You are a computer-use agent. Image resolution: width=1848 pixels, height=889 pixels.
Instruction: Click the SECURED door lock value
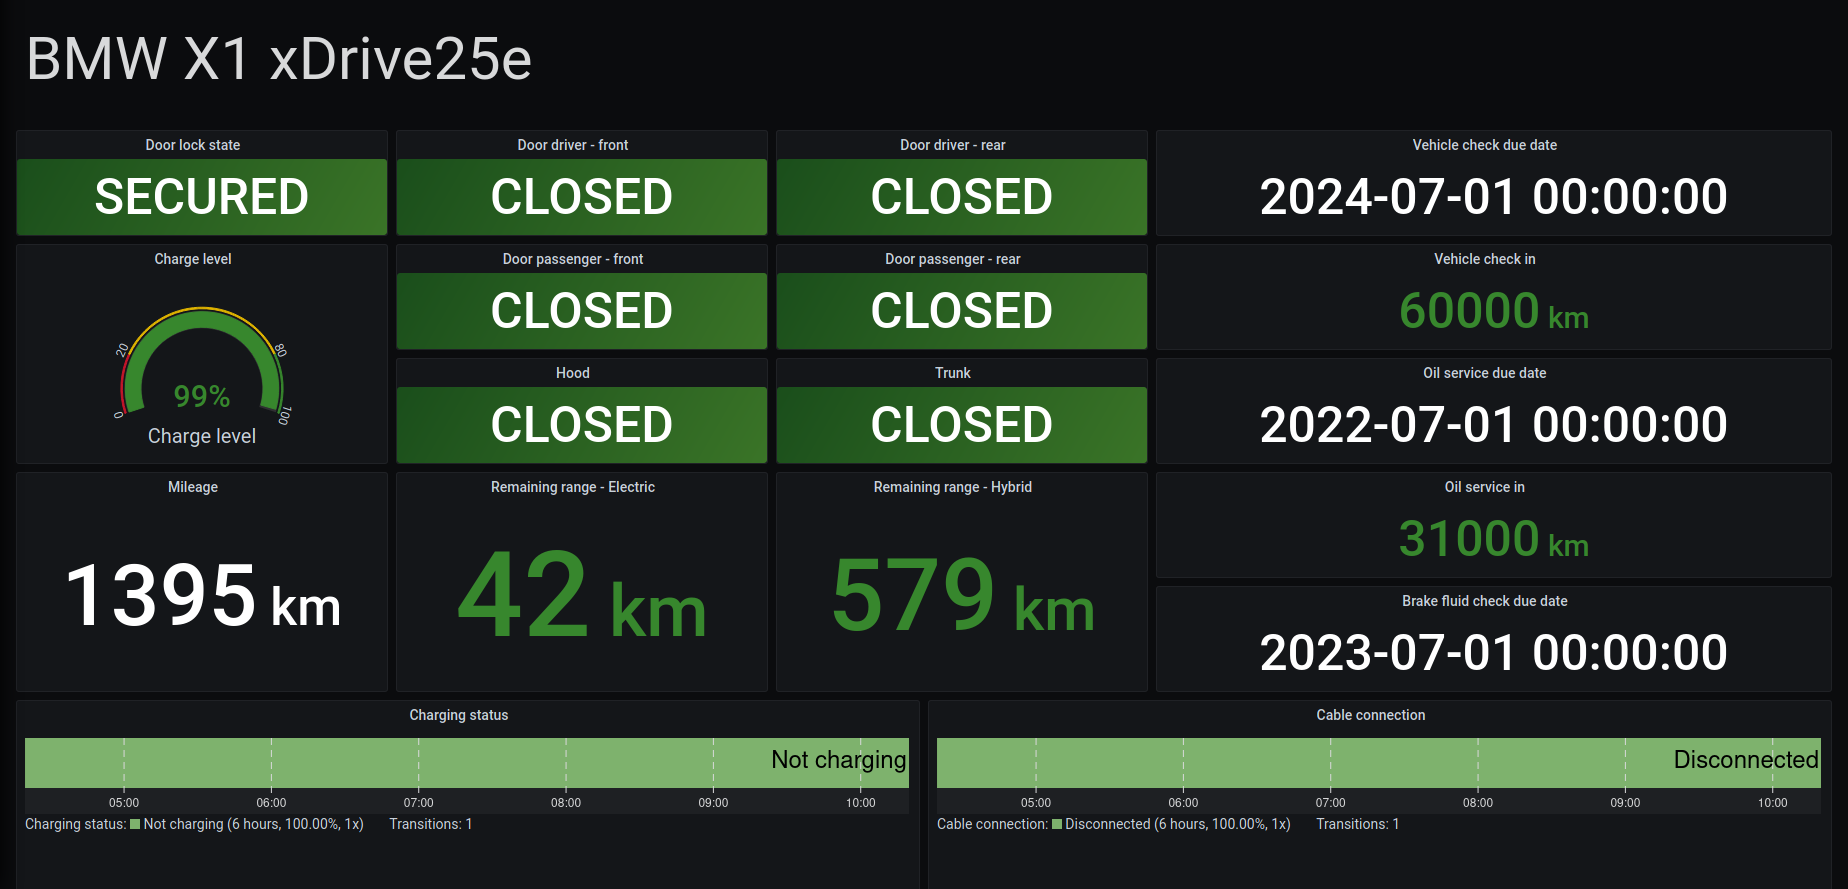tap(202, 197)
